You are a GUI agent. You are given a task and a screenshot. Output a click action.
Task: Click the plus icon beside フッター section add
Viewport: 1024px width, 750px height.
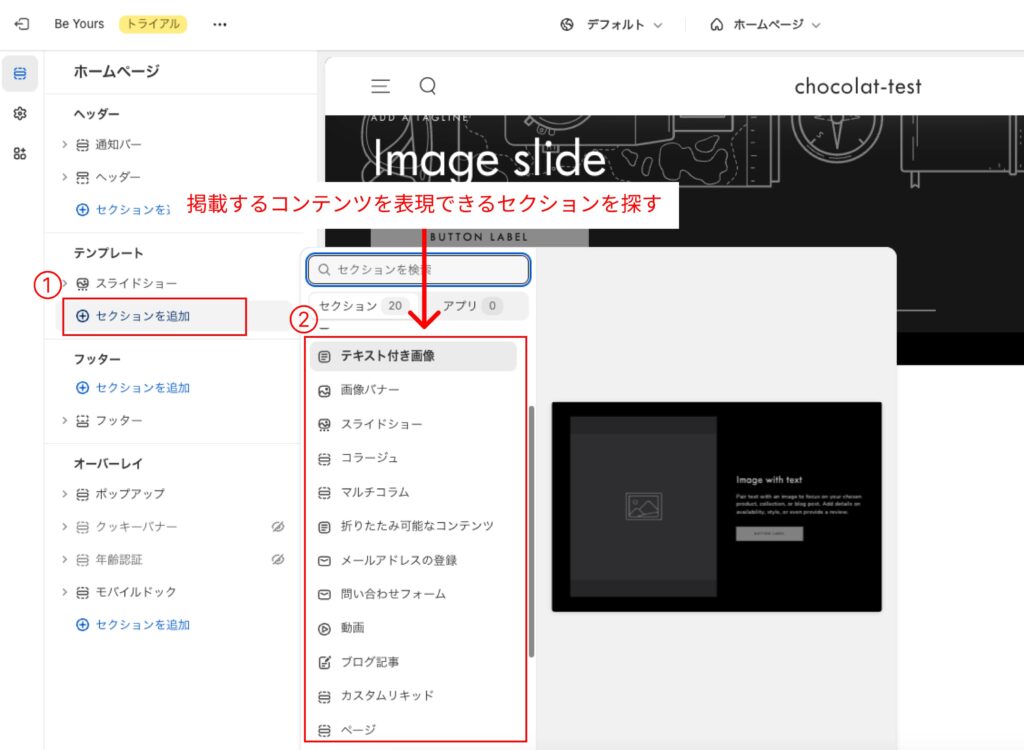click(x=83, y=387)
